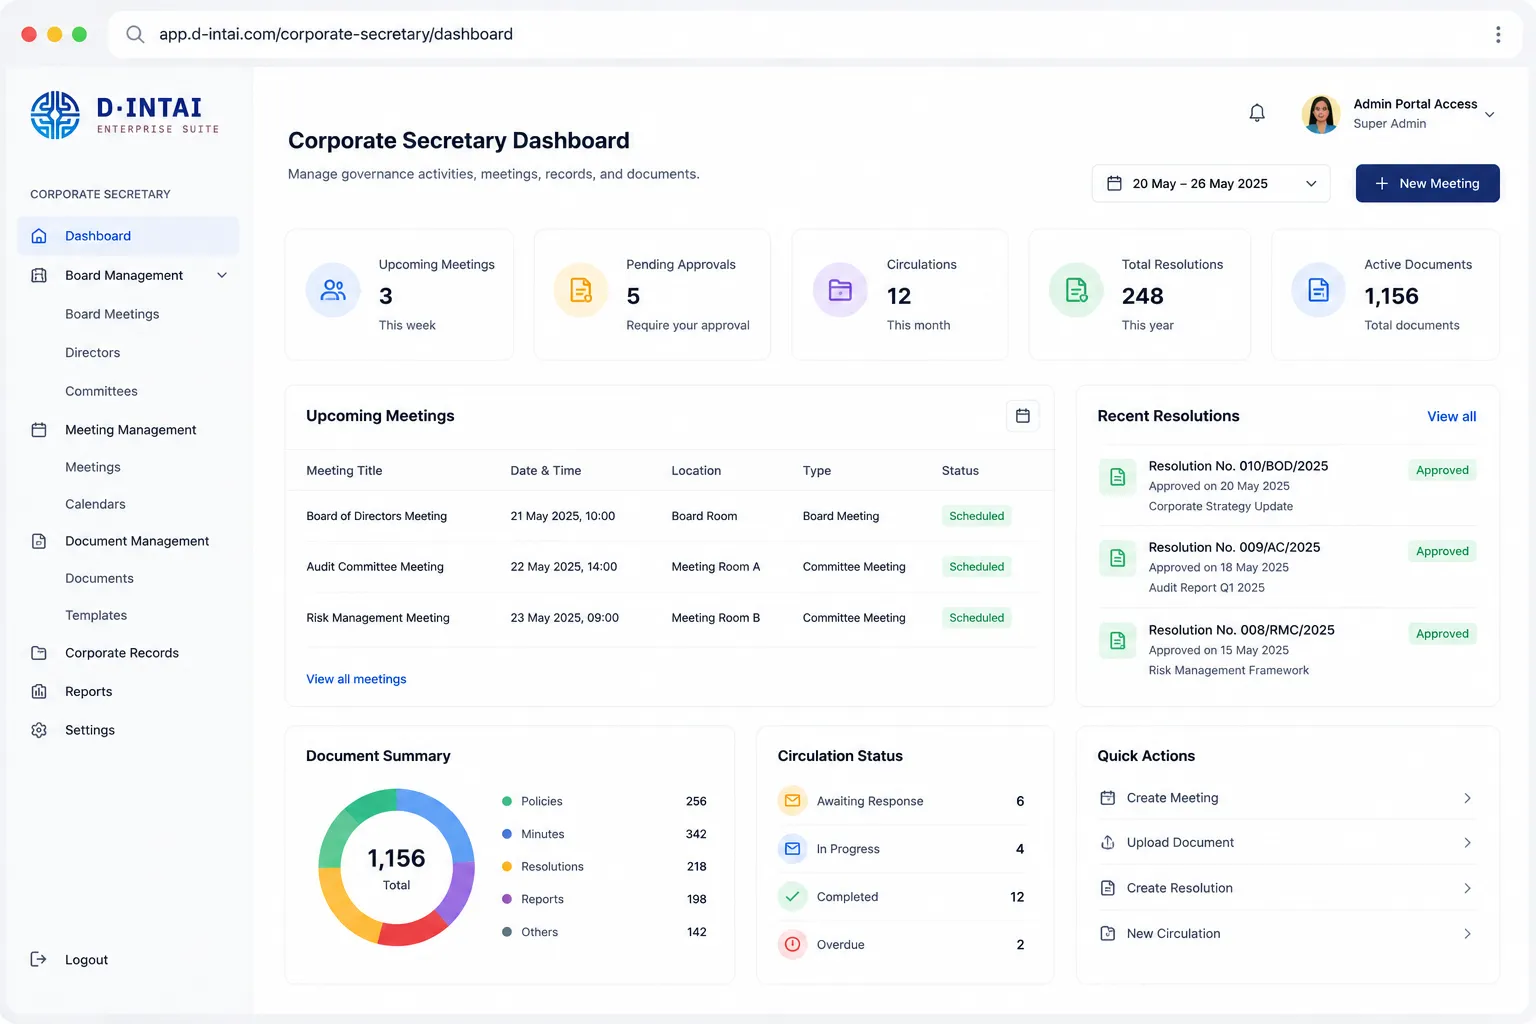Click the green Policies legend dot
Screen dimensions: 1536x1024
pyautogui.click(x=507, y=801)
